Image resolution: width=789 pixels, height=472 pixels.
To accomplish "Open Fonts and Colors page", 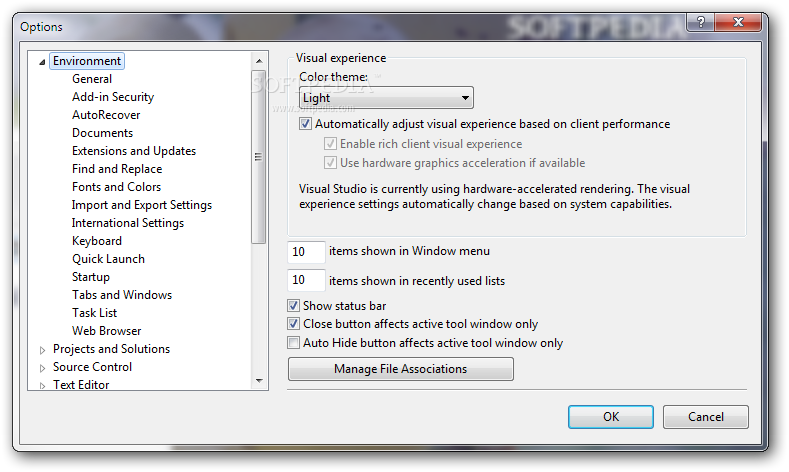I will pos(116,187).
